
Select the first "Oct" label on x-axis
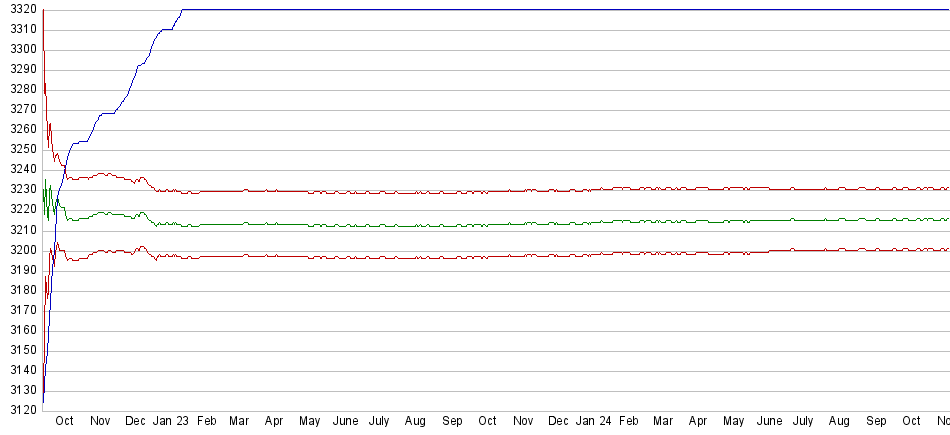point(64,422)
